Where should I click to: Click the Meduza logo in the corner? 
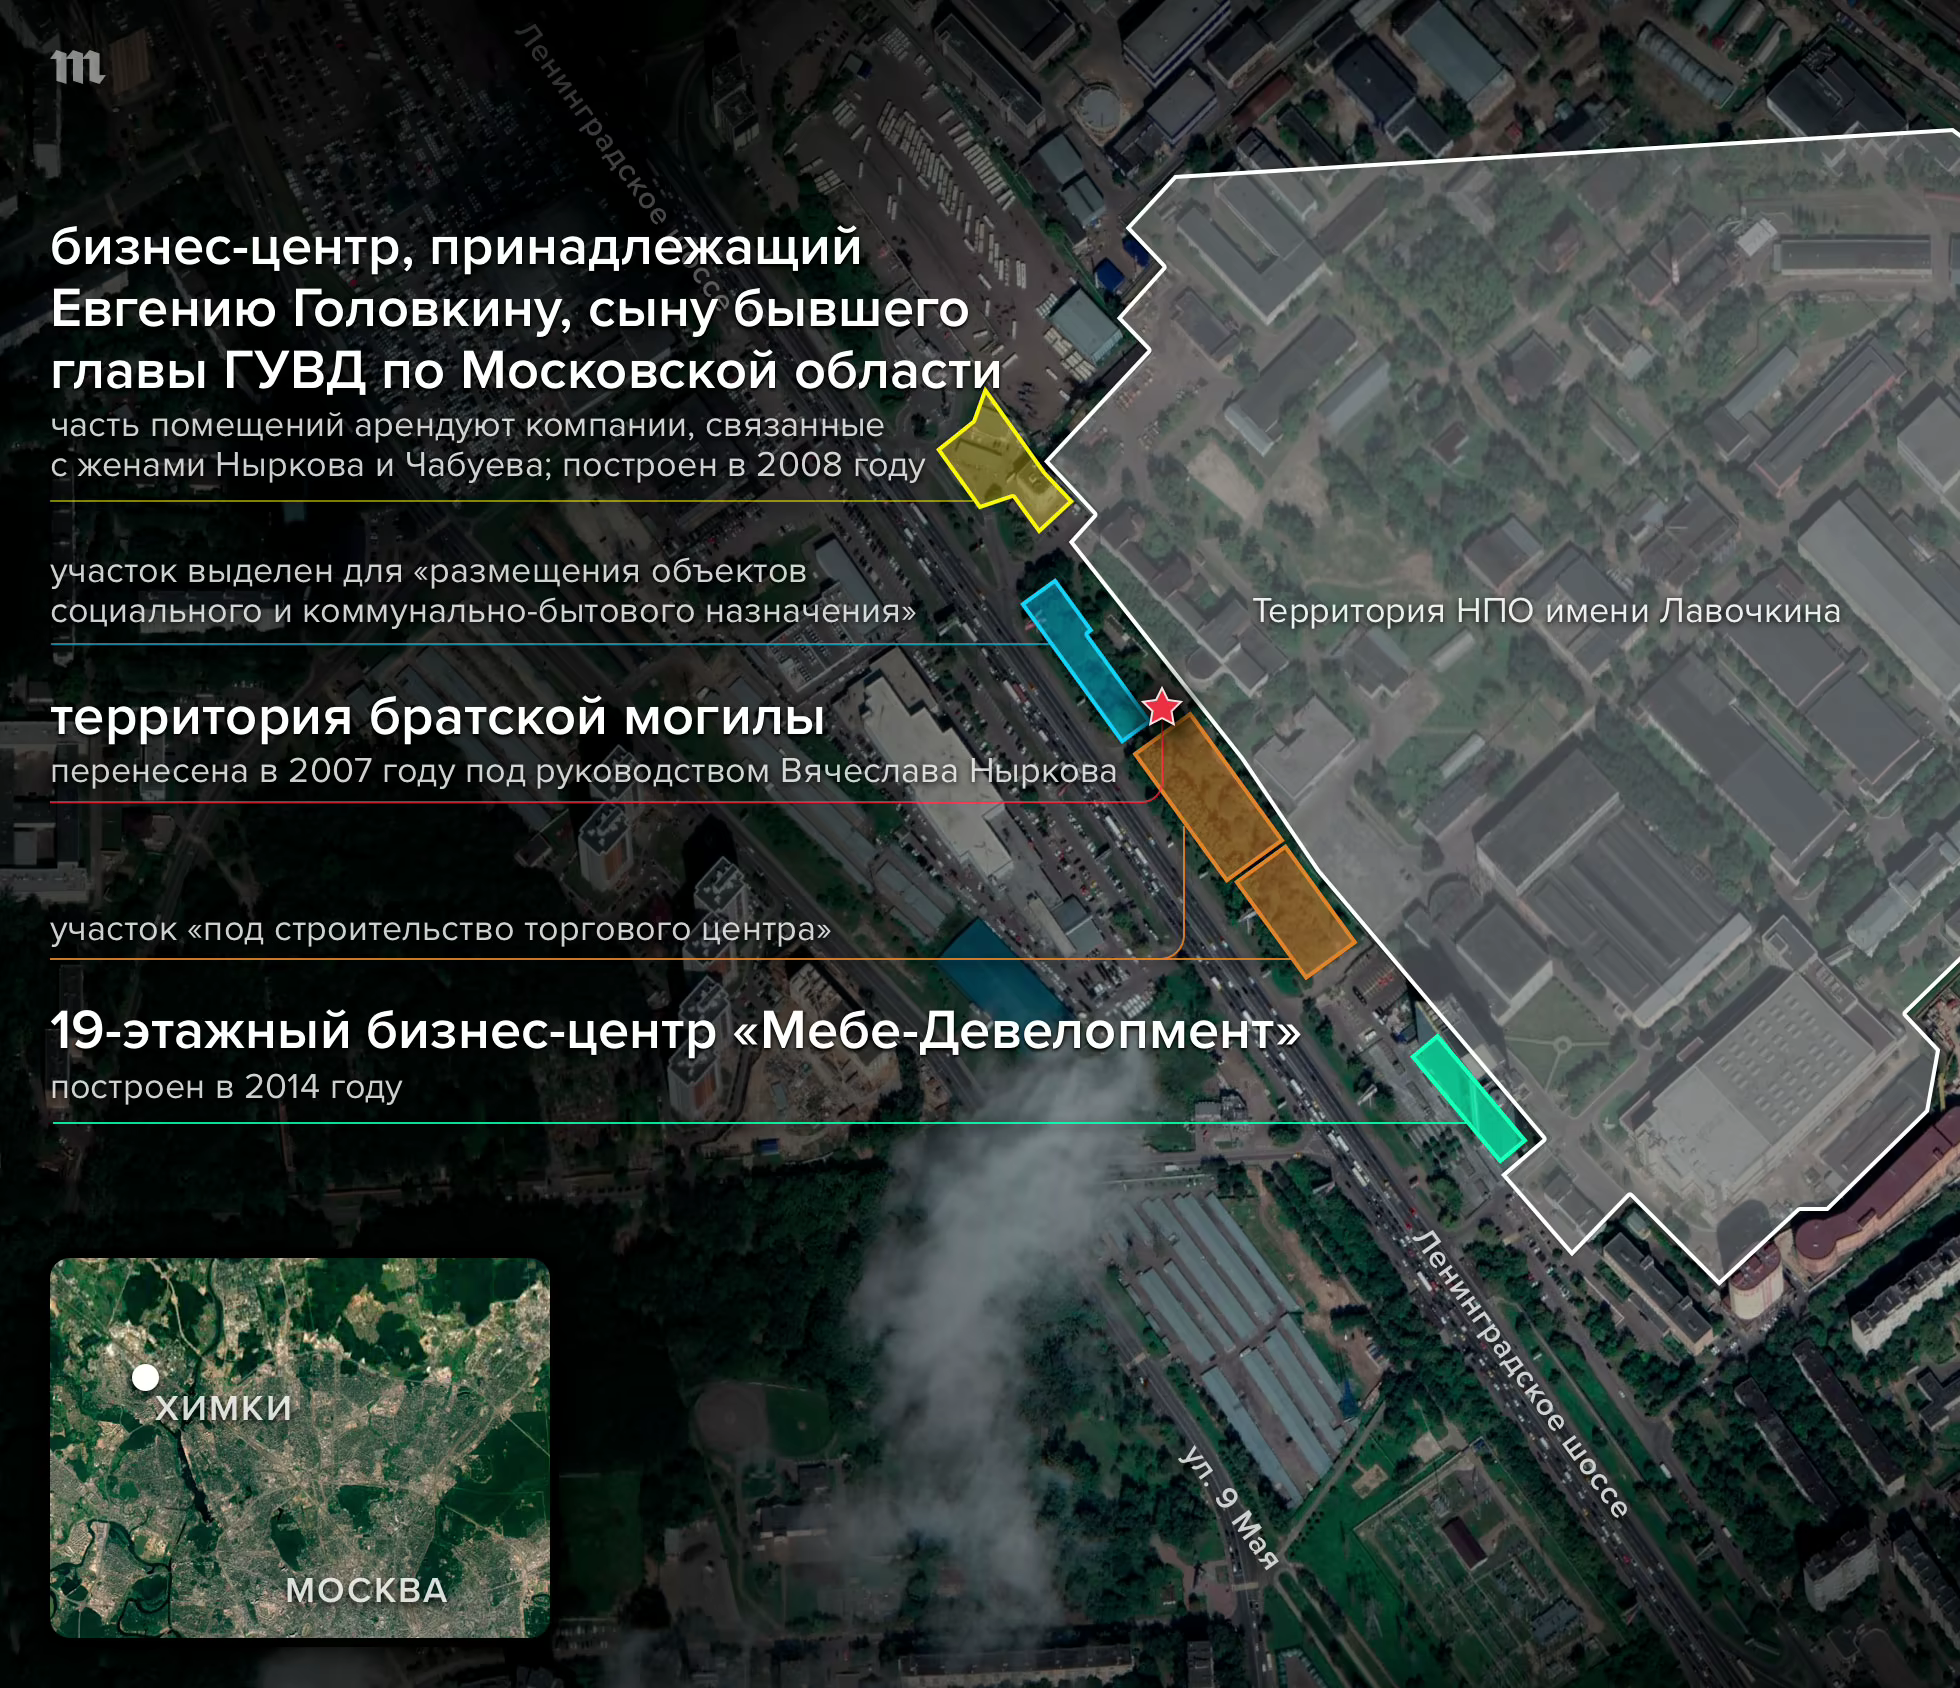point(77,67)
